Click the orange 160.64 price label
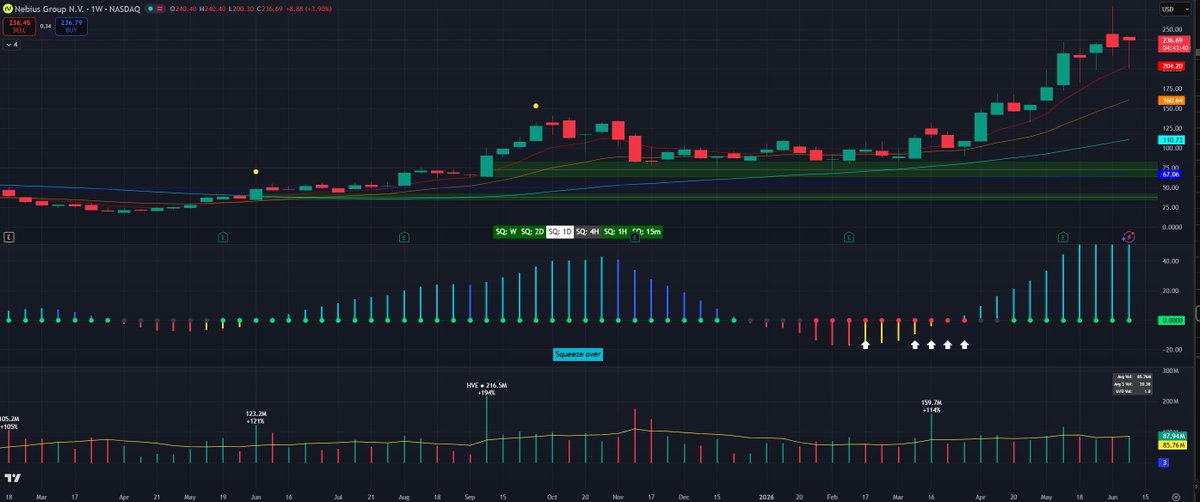1200x502 pixels. [1170, 100]
